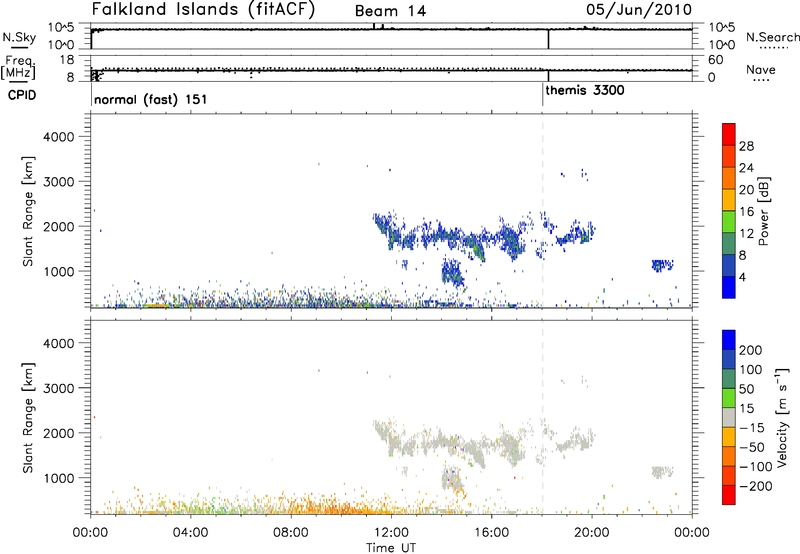Viewport: 800px width, 554px height.
Task: Click 'themis 3300' CPID text
Action: coord(585,91)
